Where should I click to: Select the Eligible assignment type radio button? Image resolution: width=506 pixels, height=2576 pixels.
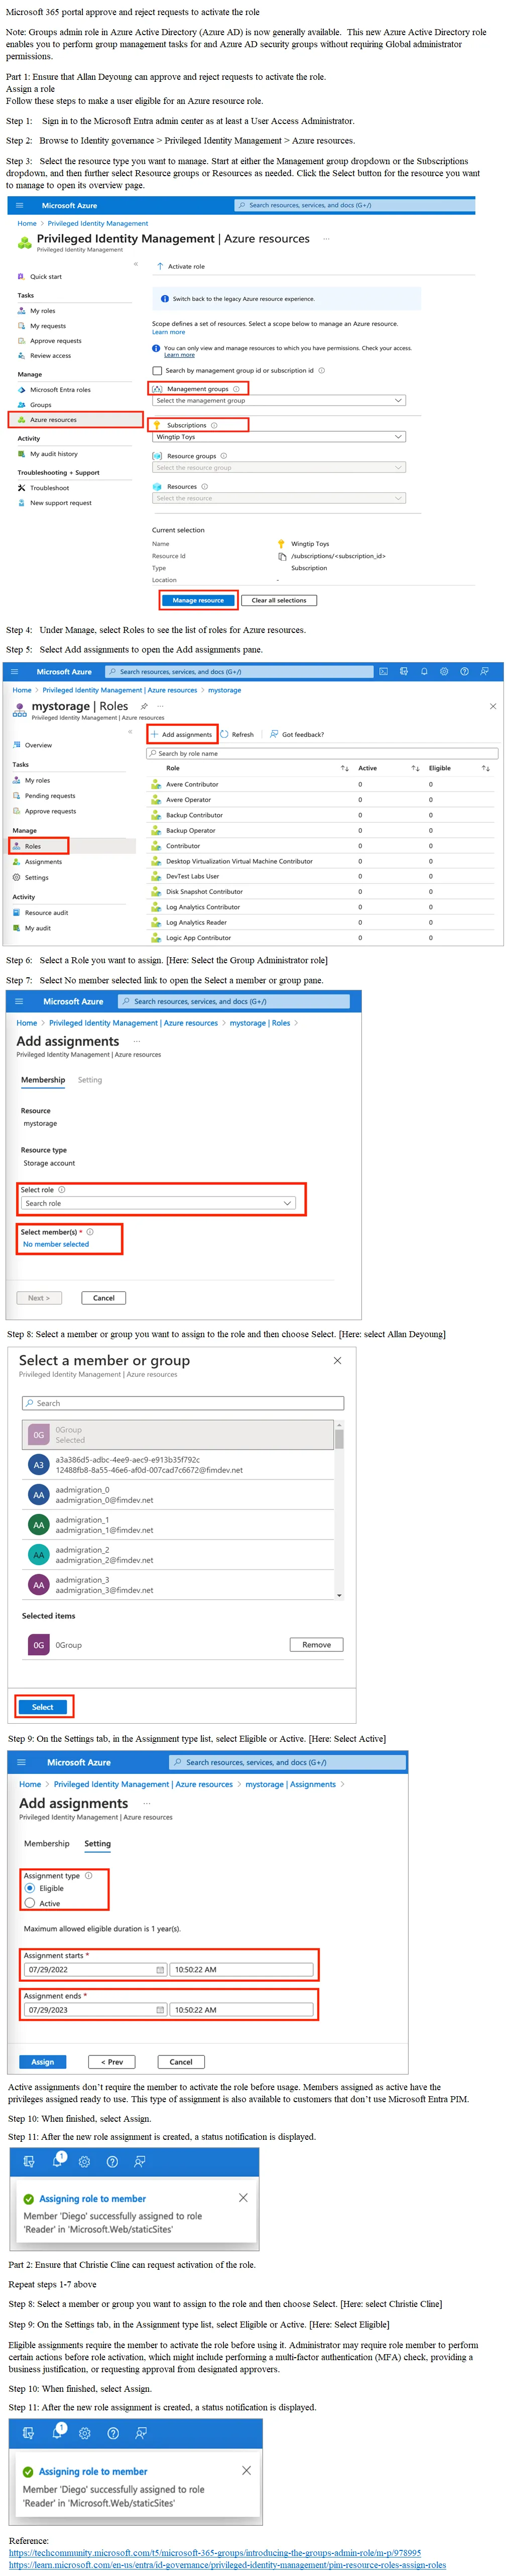click(30, 1888)
